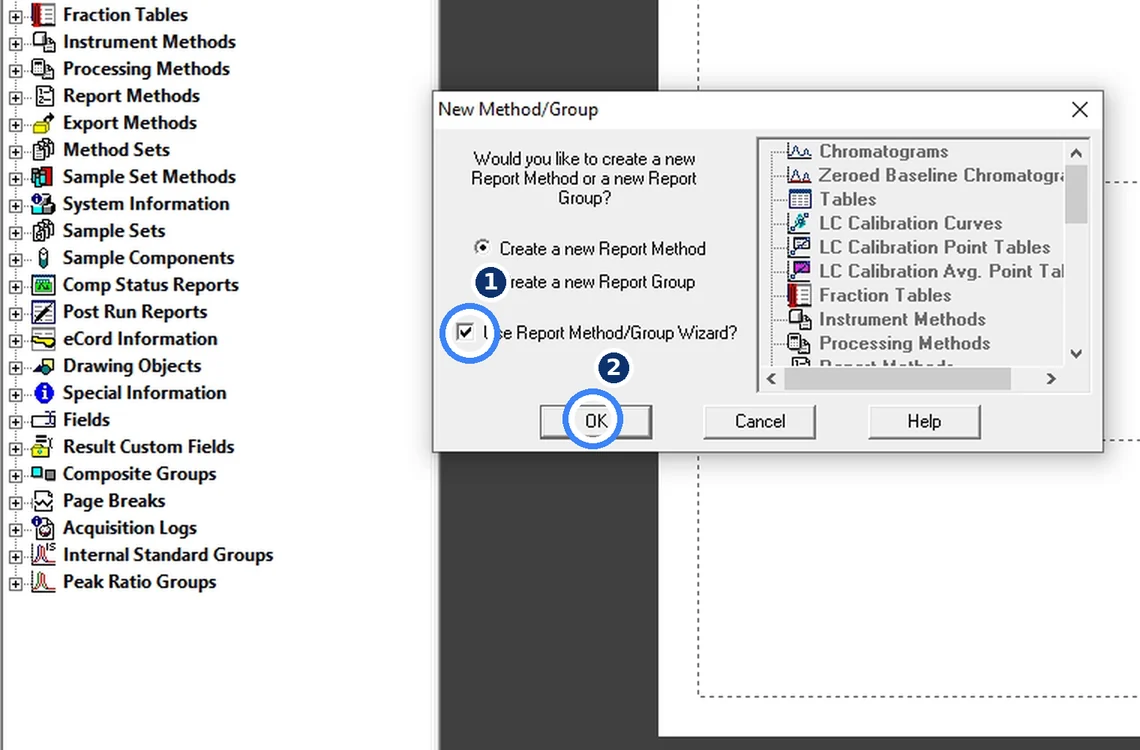The image size is (1140, 750).
Task: Click the Method Sets icon
Action: tap(43, 150)
